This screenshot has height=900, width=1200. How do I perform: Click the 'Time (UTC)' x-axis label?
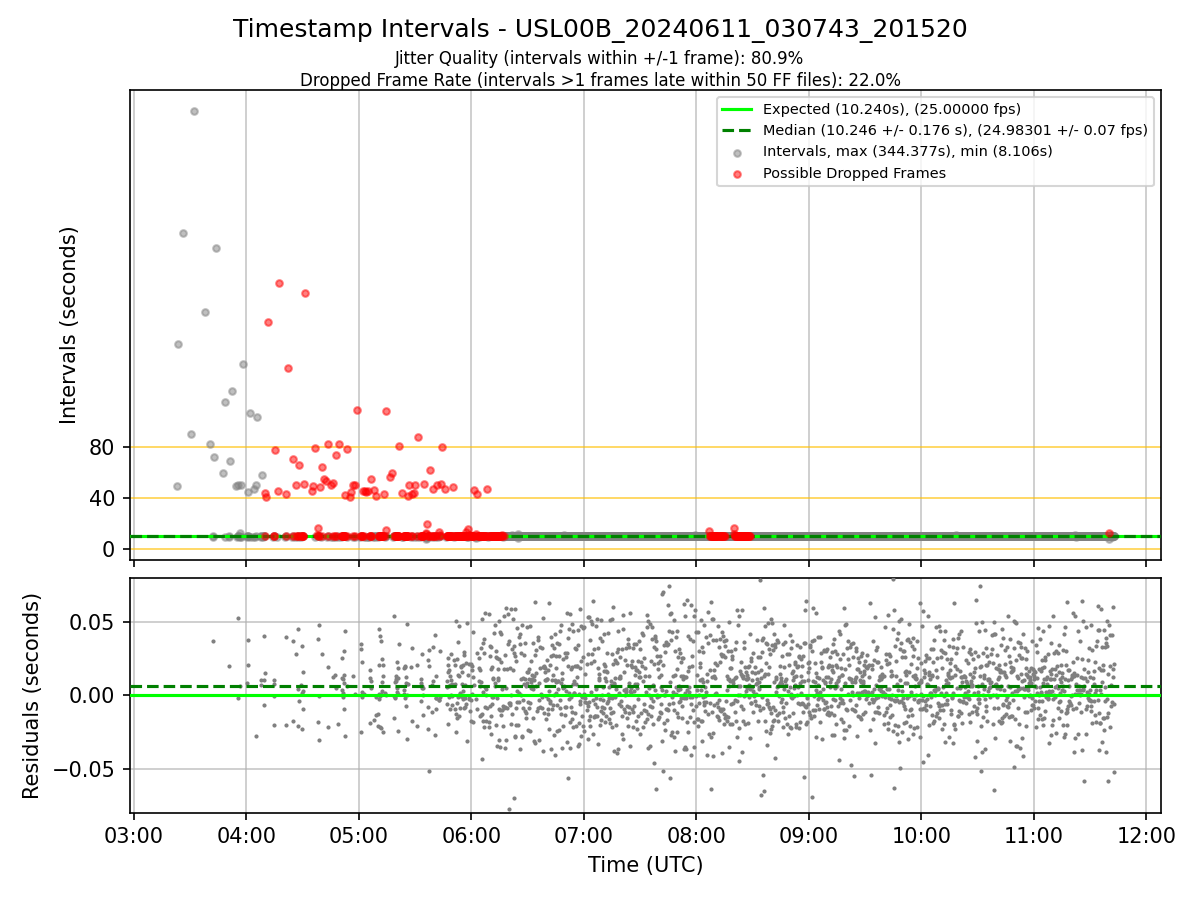[645, 865]
